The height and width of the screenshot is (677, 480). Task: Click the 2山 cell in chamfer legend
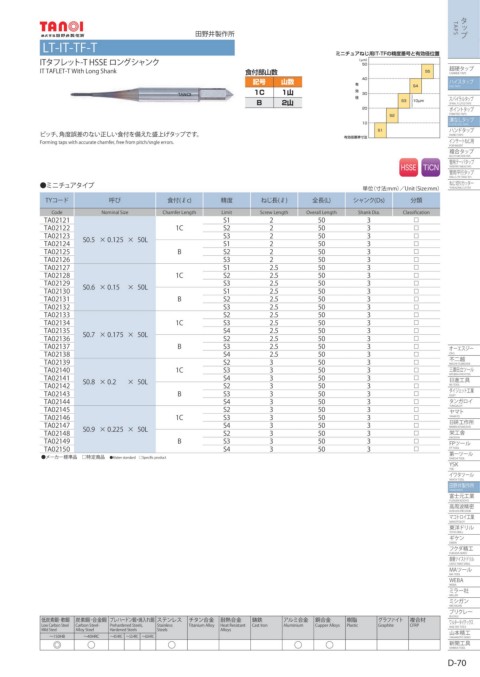pyautogui.click(x=287, y=103)
